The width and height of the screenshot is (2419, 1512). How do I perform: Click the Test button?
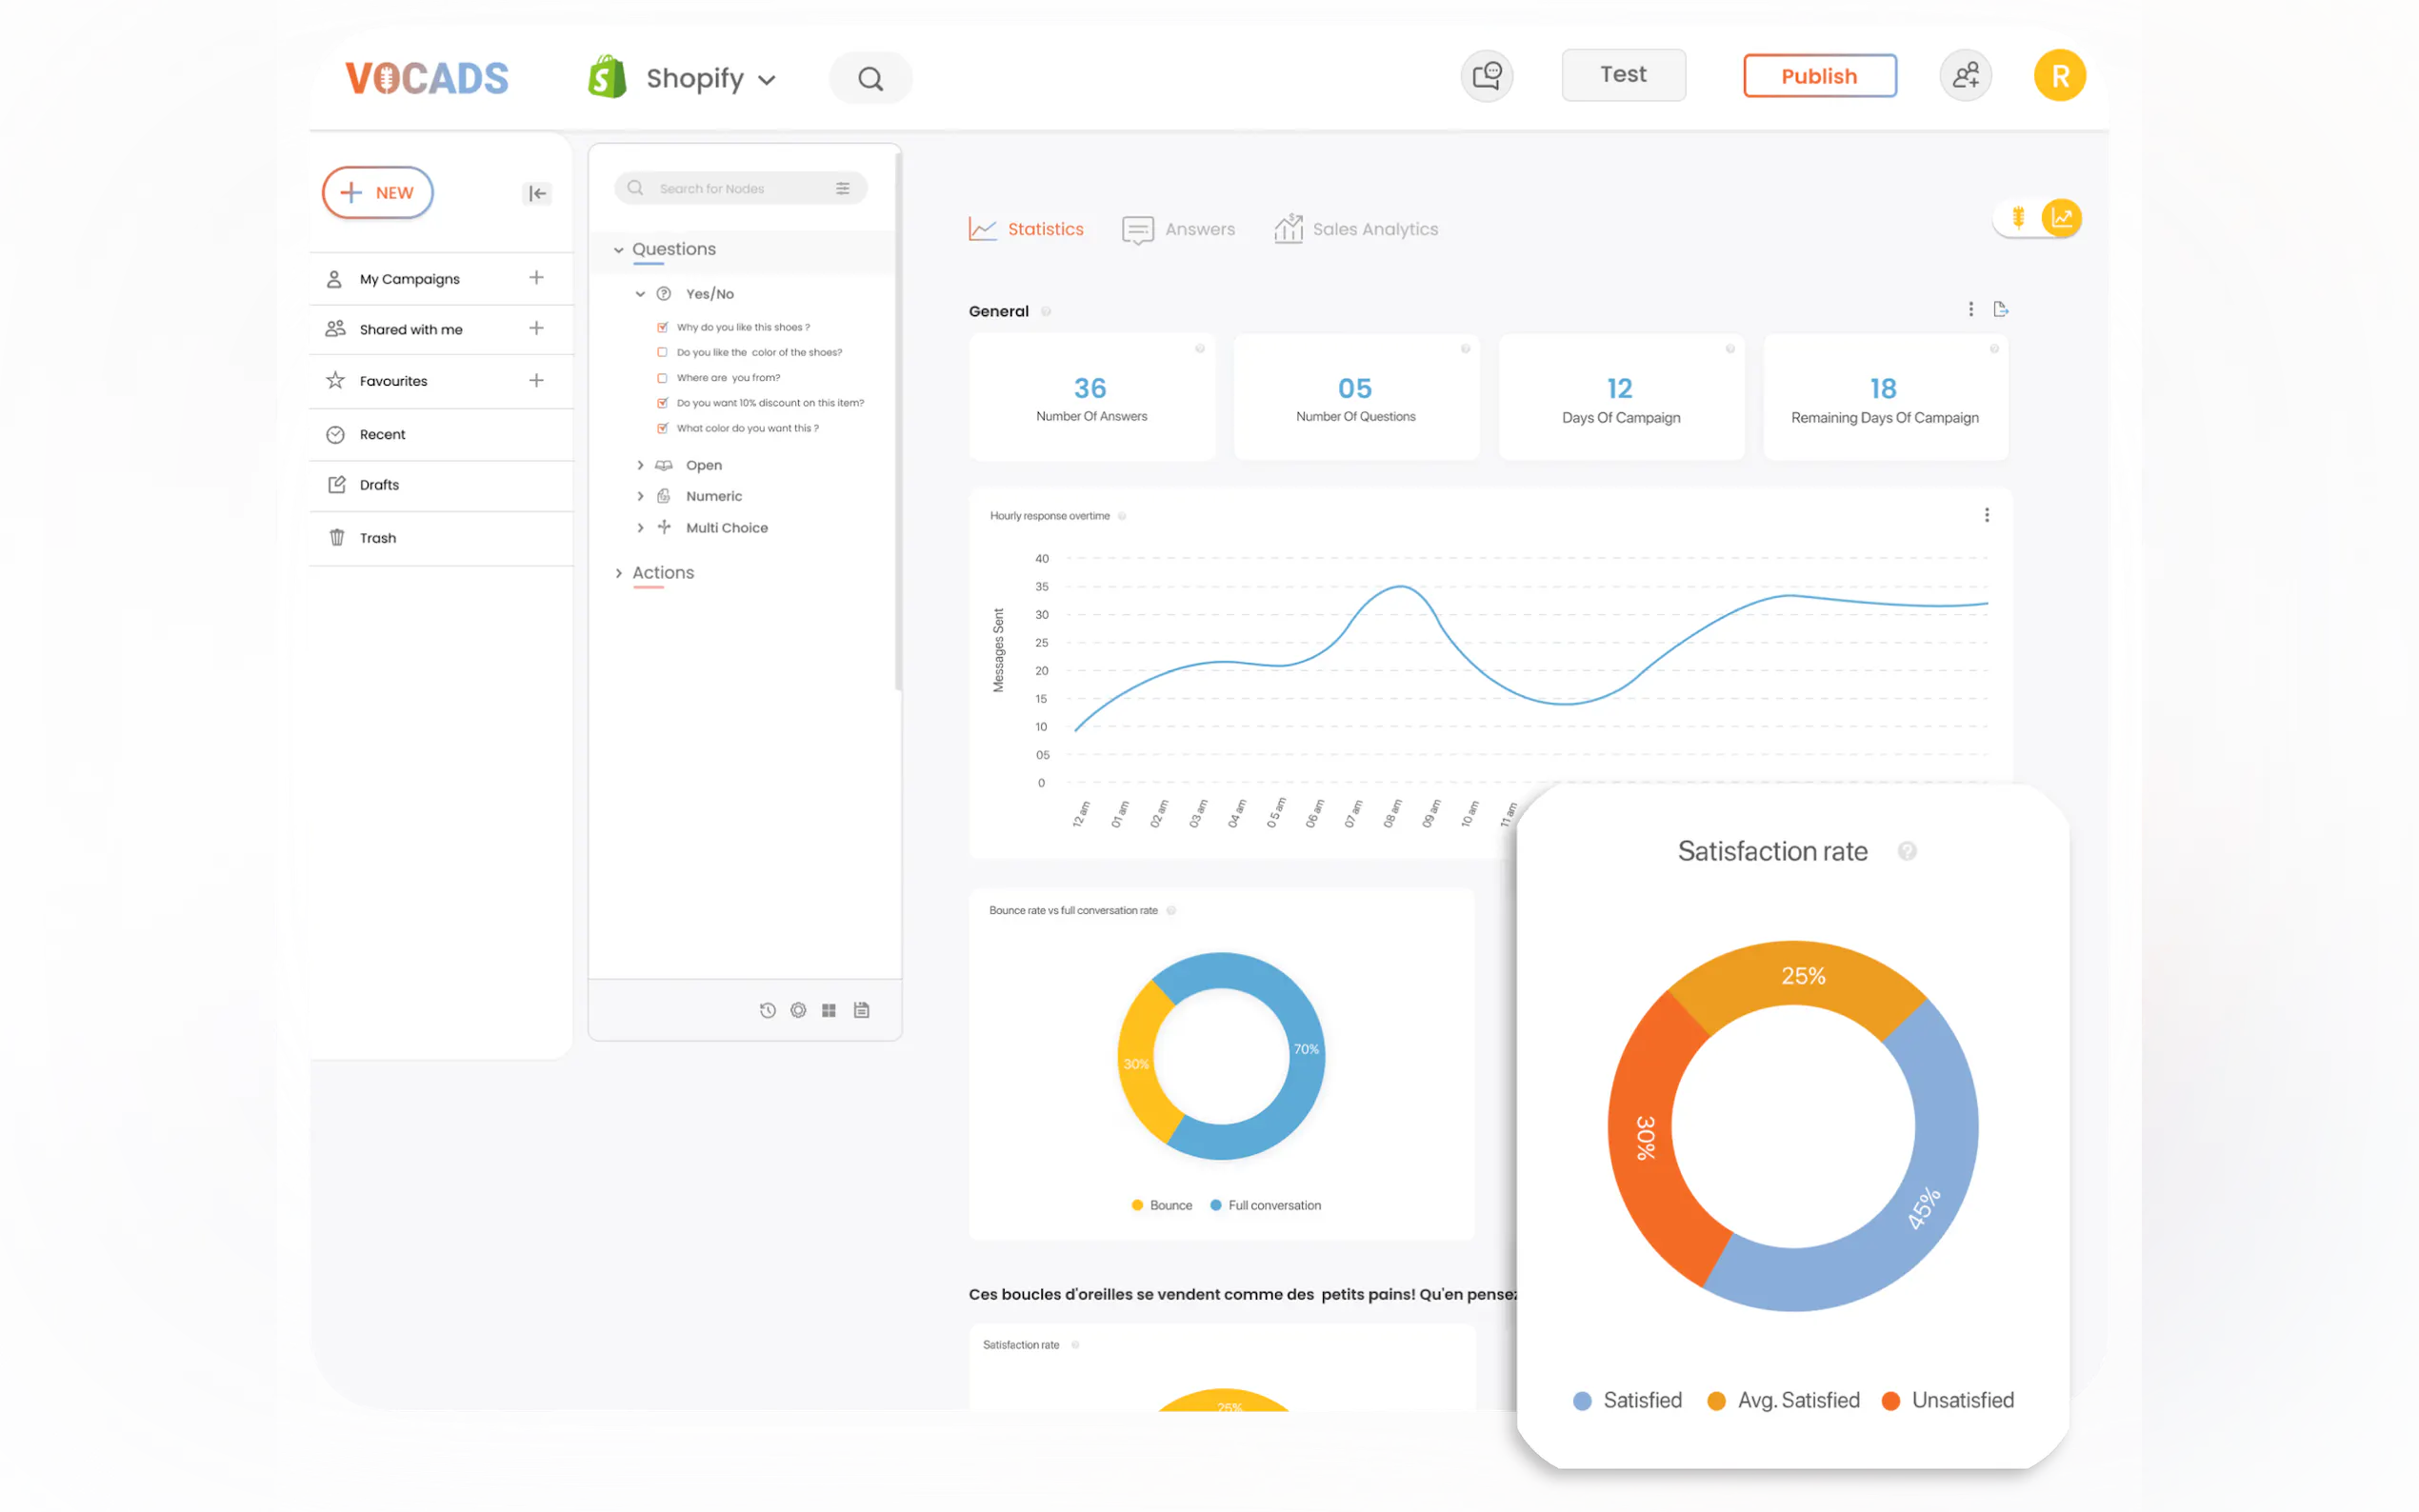point(1623,75)
